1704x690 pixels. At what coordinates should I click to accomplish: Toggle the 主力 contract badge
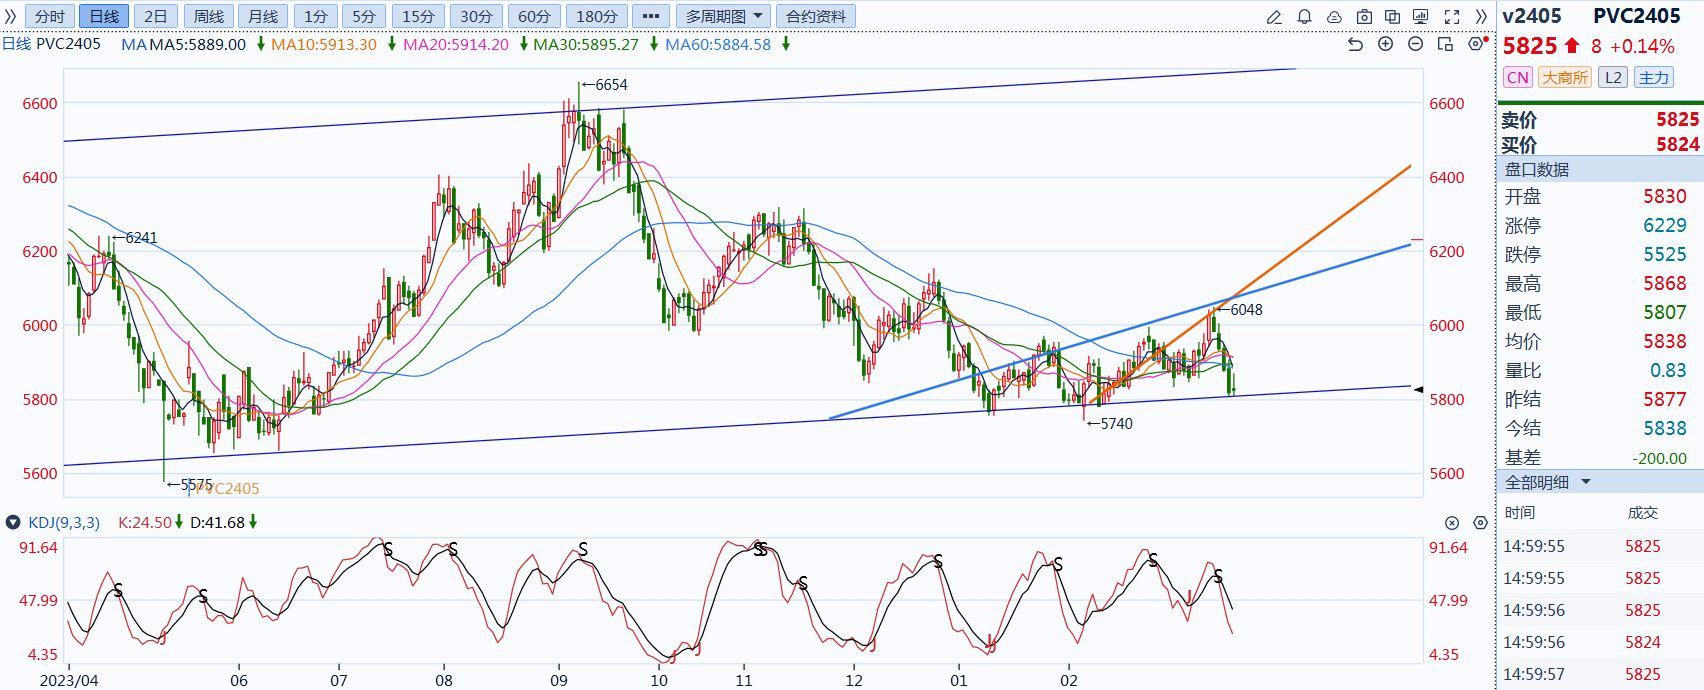pos(1653,77)
